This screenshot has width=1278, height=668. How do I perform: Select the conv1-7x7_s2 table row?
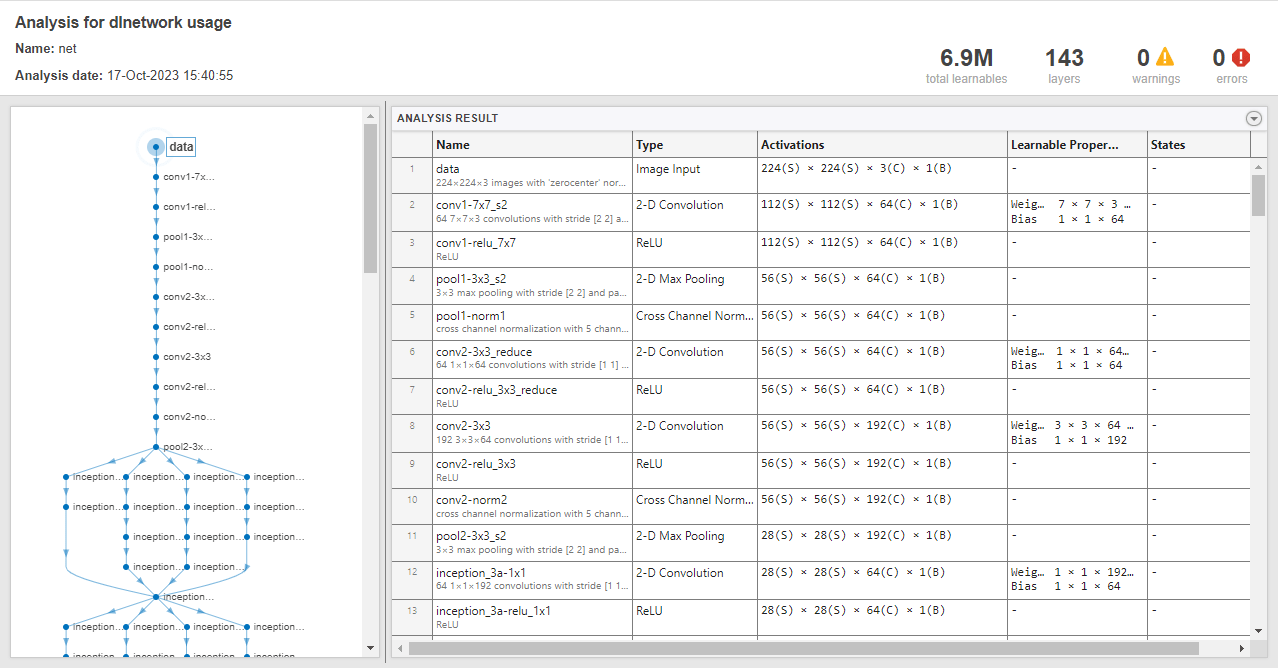point(532,212)
